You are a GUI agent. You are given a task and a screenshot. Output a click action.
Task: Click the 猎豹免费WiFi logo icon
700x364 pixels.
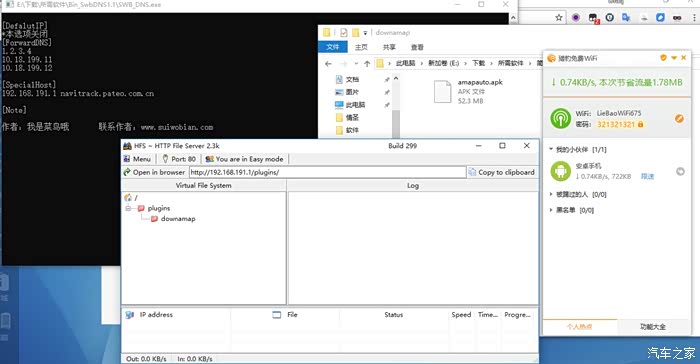[551, 58]
